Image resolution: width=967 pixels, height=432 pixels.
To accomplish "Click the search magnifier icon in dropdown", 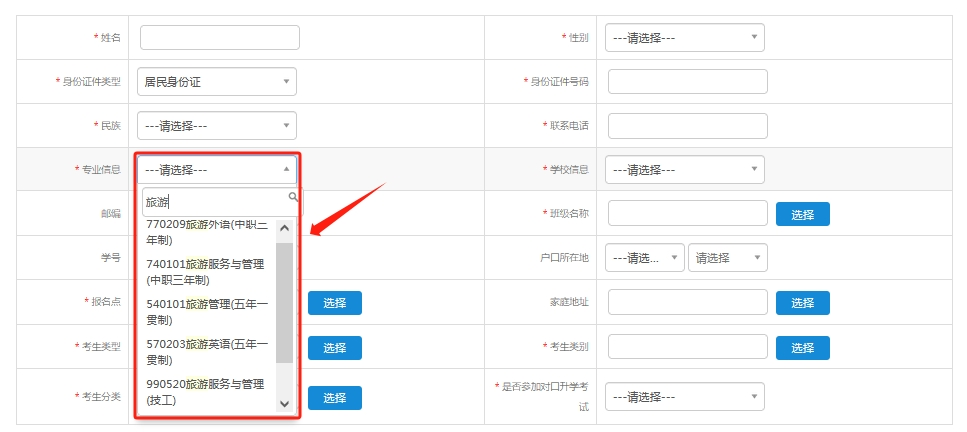I will click(293, 197).
